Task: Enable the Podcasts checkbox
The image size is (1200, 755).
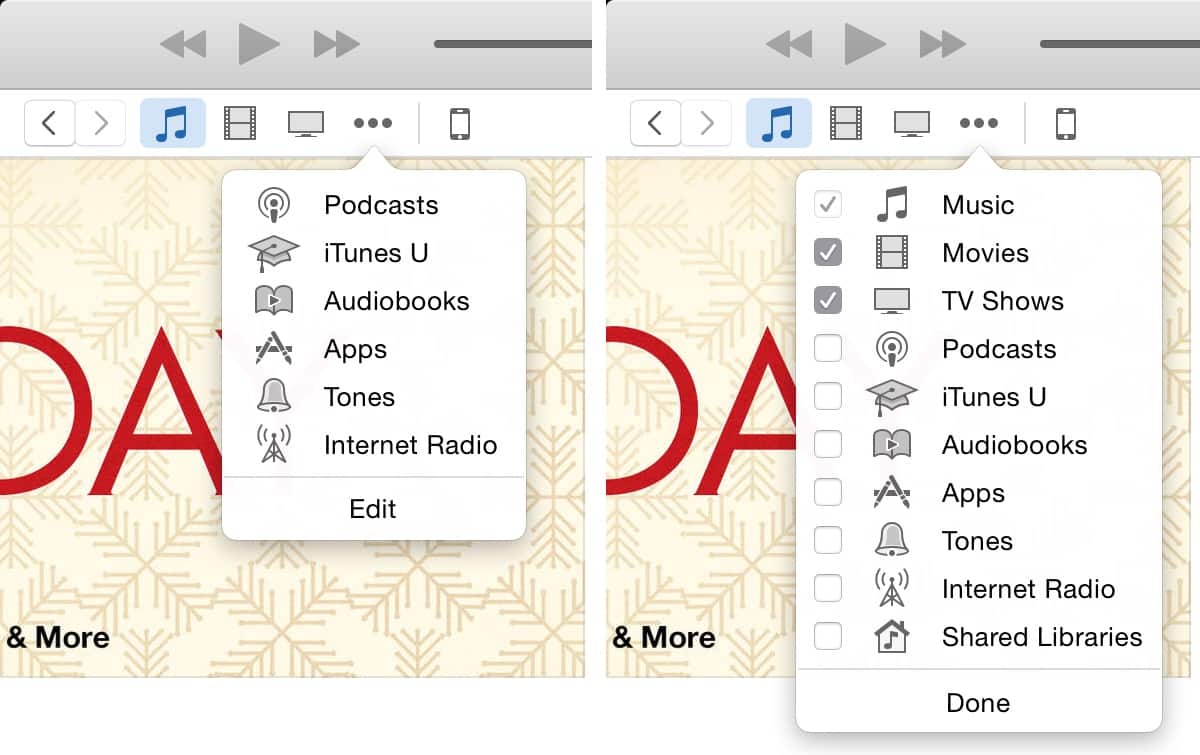Action: 828,349
